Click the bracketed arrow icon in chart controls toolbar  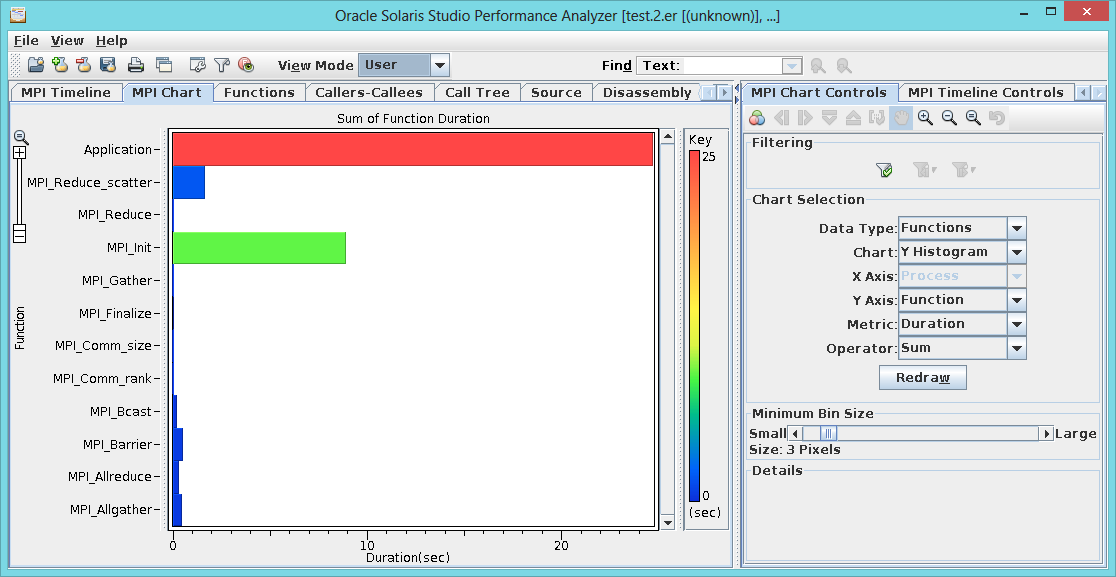point(877,118)
